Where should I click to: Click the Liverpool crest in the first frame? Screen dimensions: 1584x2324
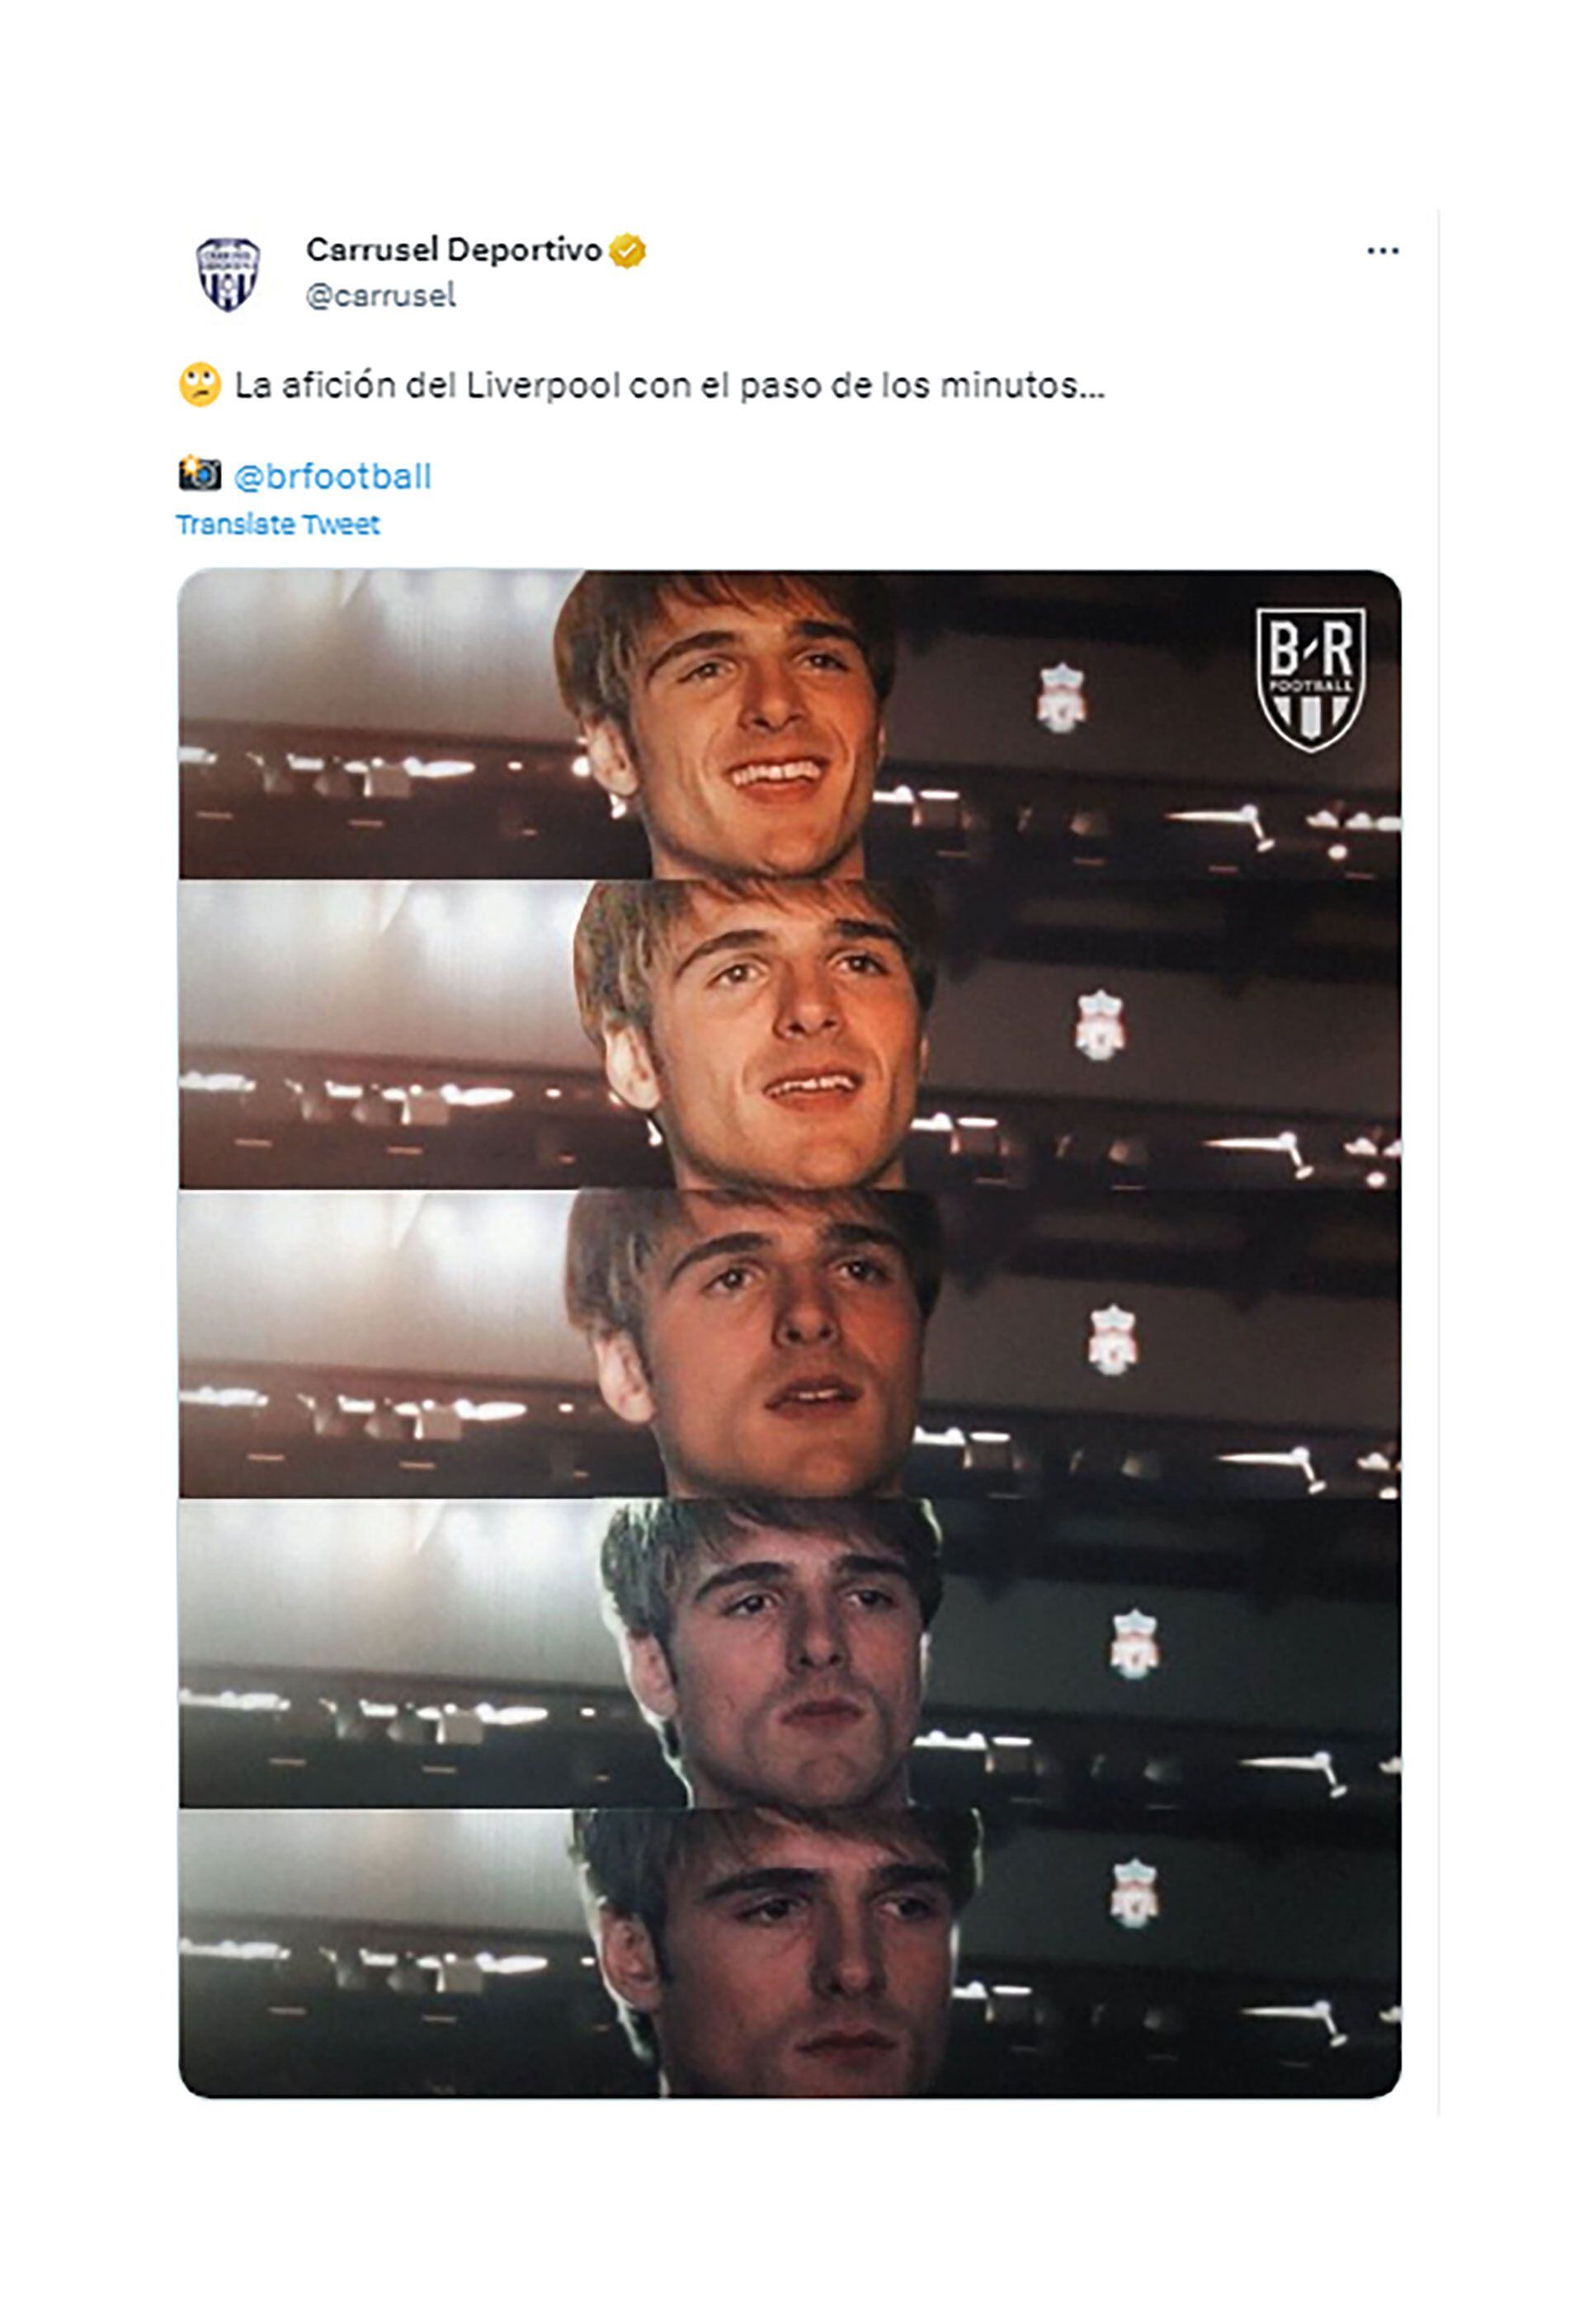pyautogui.click(x=1061, y=698)
